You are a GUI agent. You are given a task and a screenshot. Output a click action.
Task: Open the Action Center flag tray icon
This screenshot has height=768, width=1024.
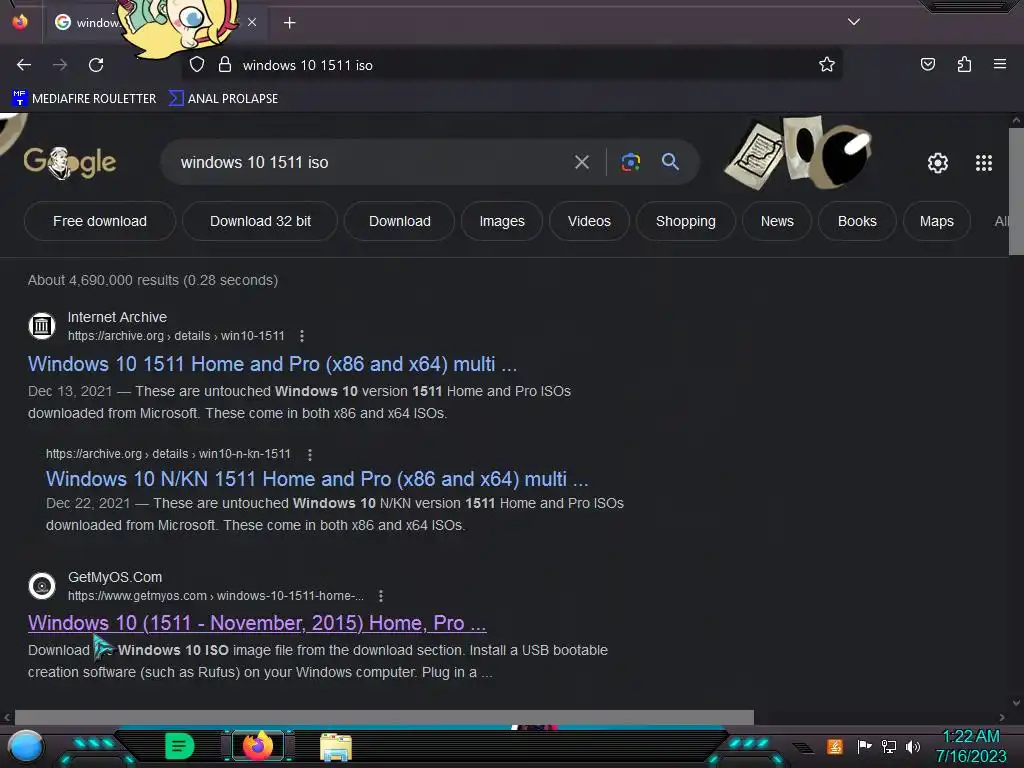point(865,746)
